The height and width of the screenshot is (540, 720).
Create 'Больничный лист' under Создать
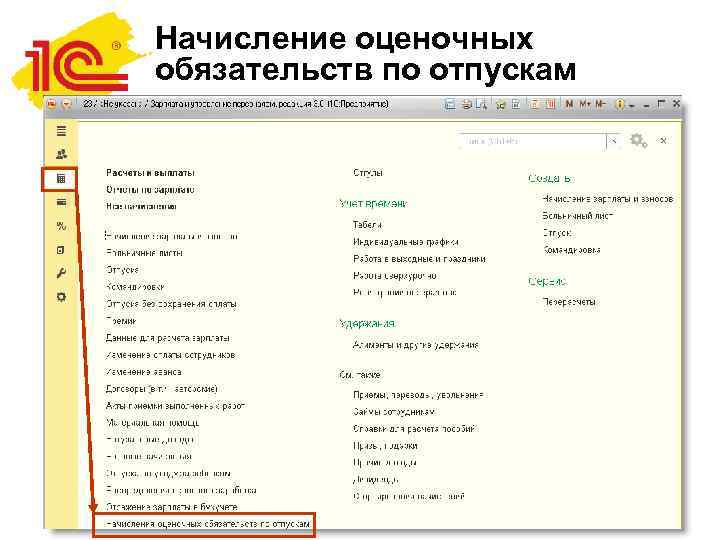[578, 216]
